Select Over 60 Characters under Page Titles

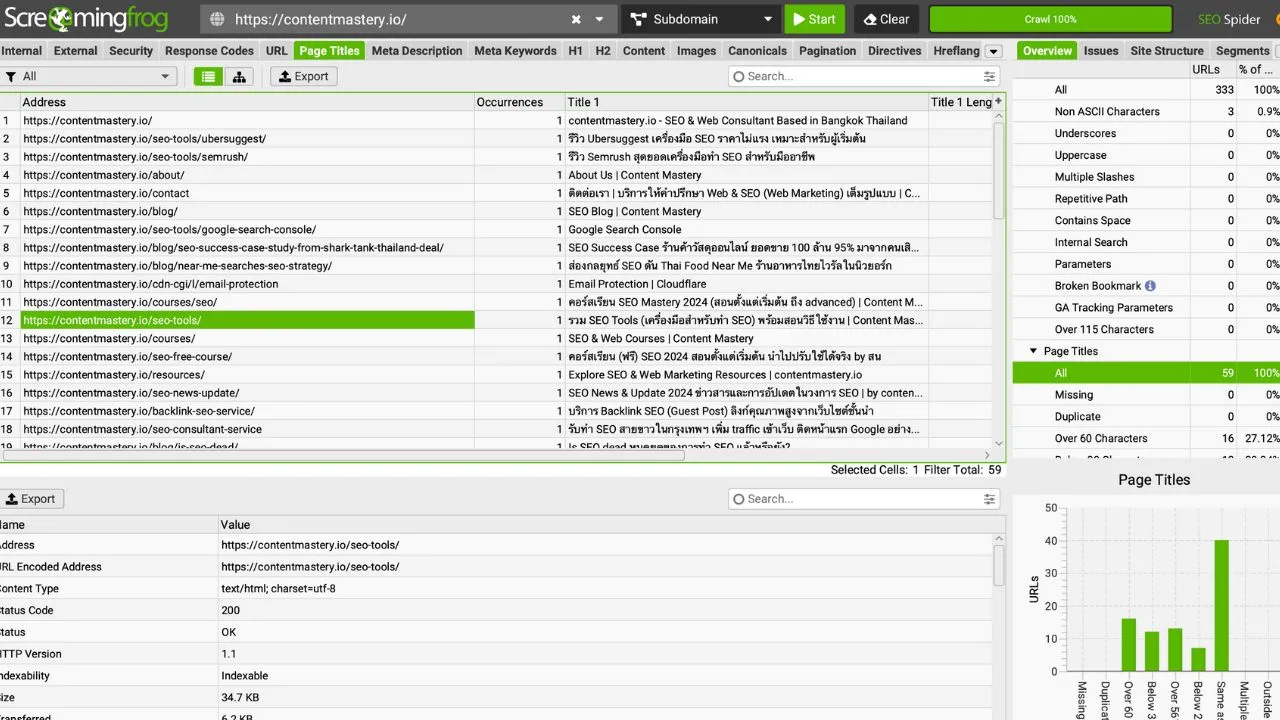pyautogui.click(x=1101, y=439)
